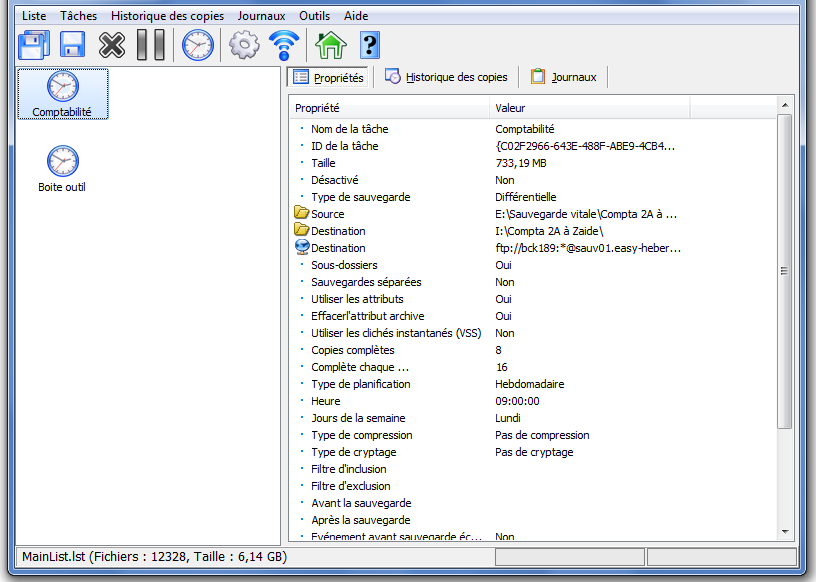Select the Sauvegardes séparées row
Image resolution: width=816 pixels, height=582 pixels.
533,282
